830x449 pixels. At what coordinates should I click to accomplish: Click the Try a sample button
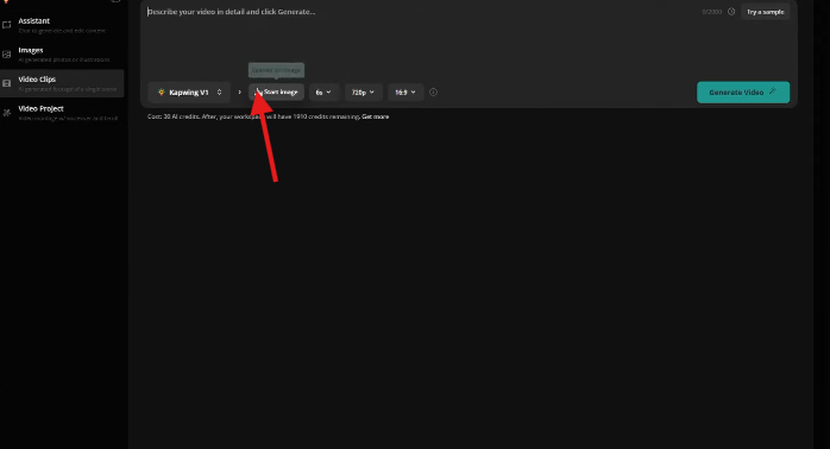click(x=765, y=12)
